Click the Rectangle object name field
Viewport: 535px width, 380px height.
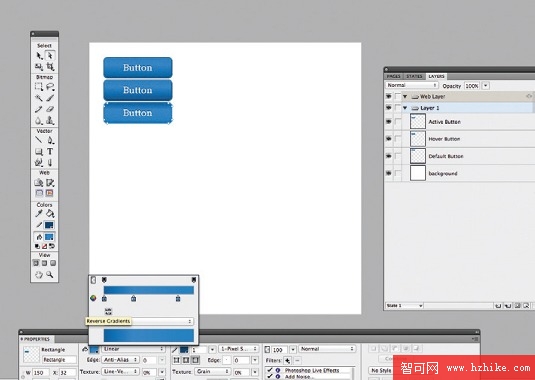click(59, 360)
